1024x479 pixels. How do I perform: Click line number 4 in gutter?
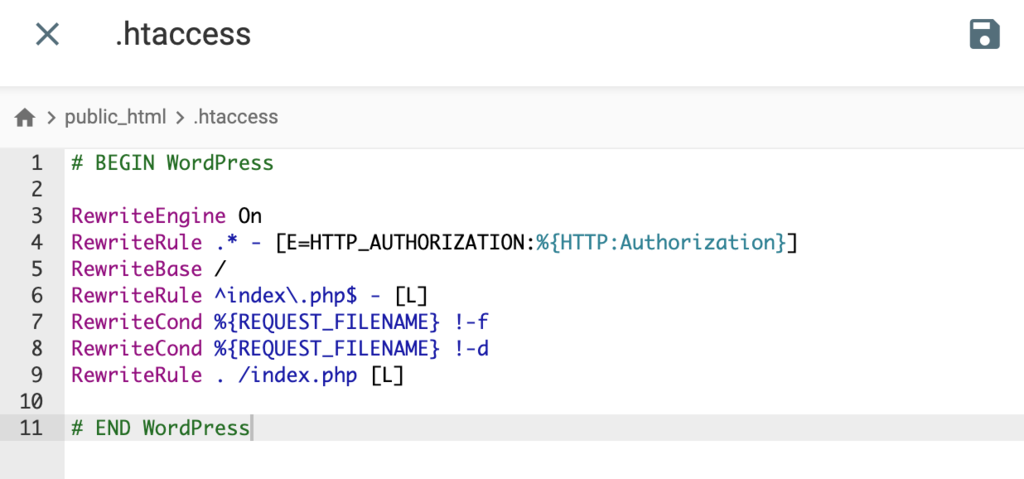tap(36, 242)
